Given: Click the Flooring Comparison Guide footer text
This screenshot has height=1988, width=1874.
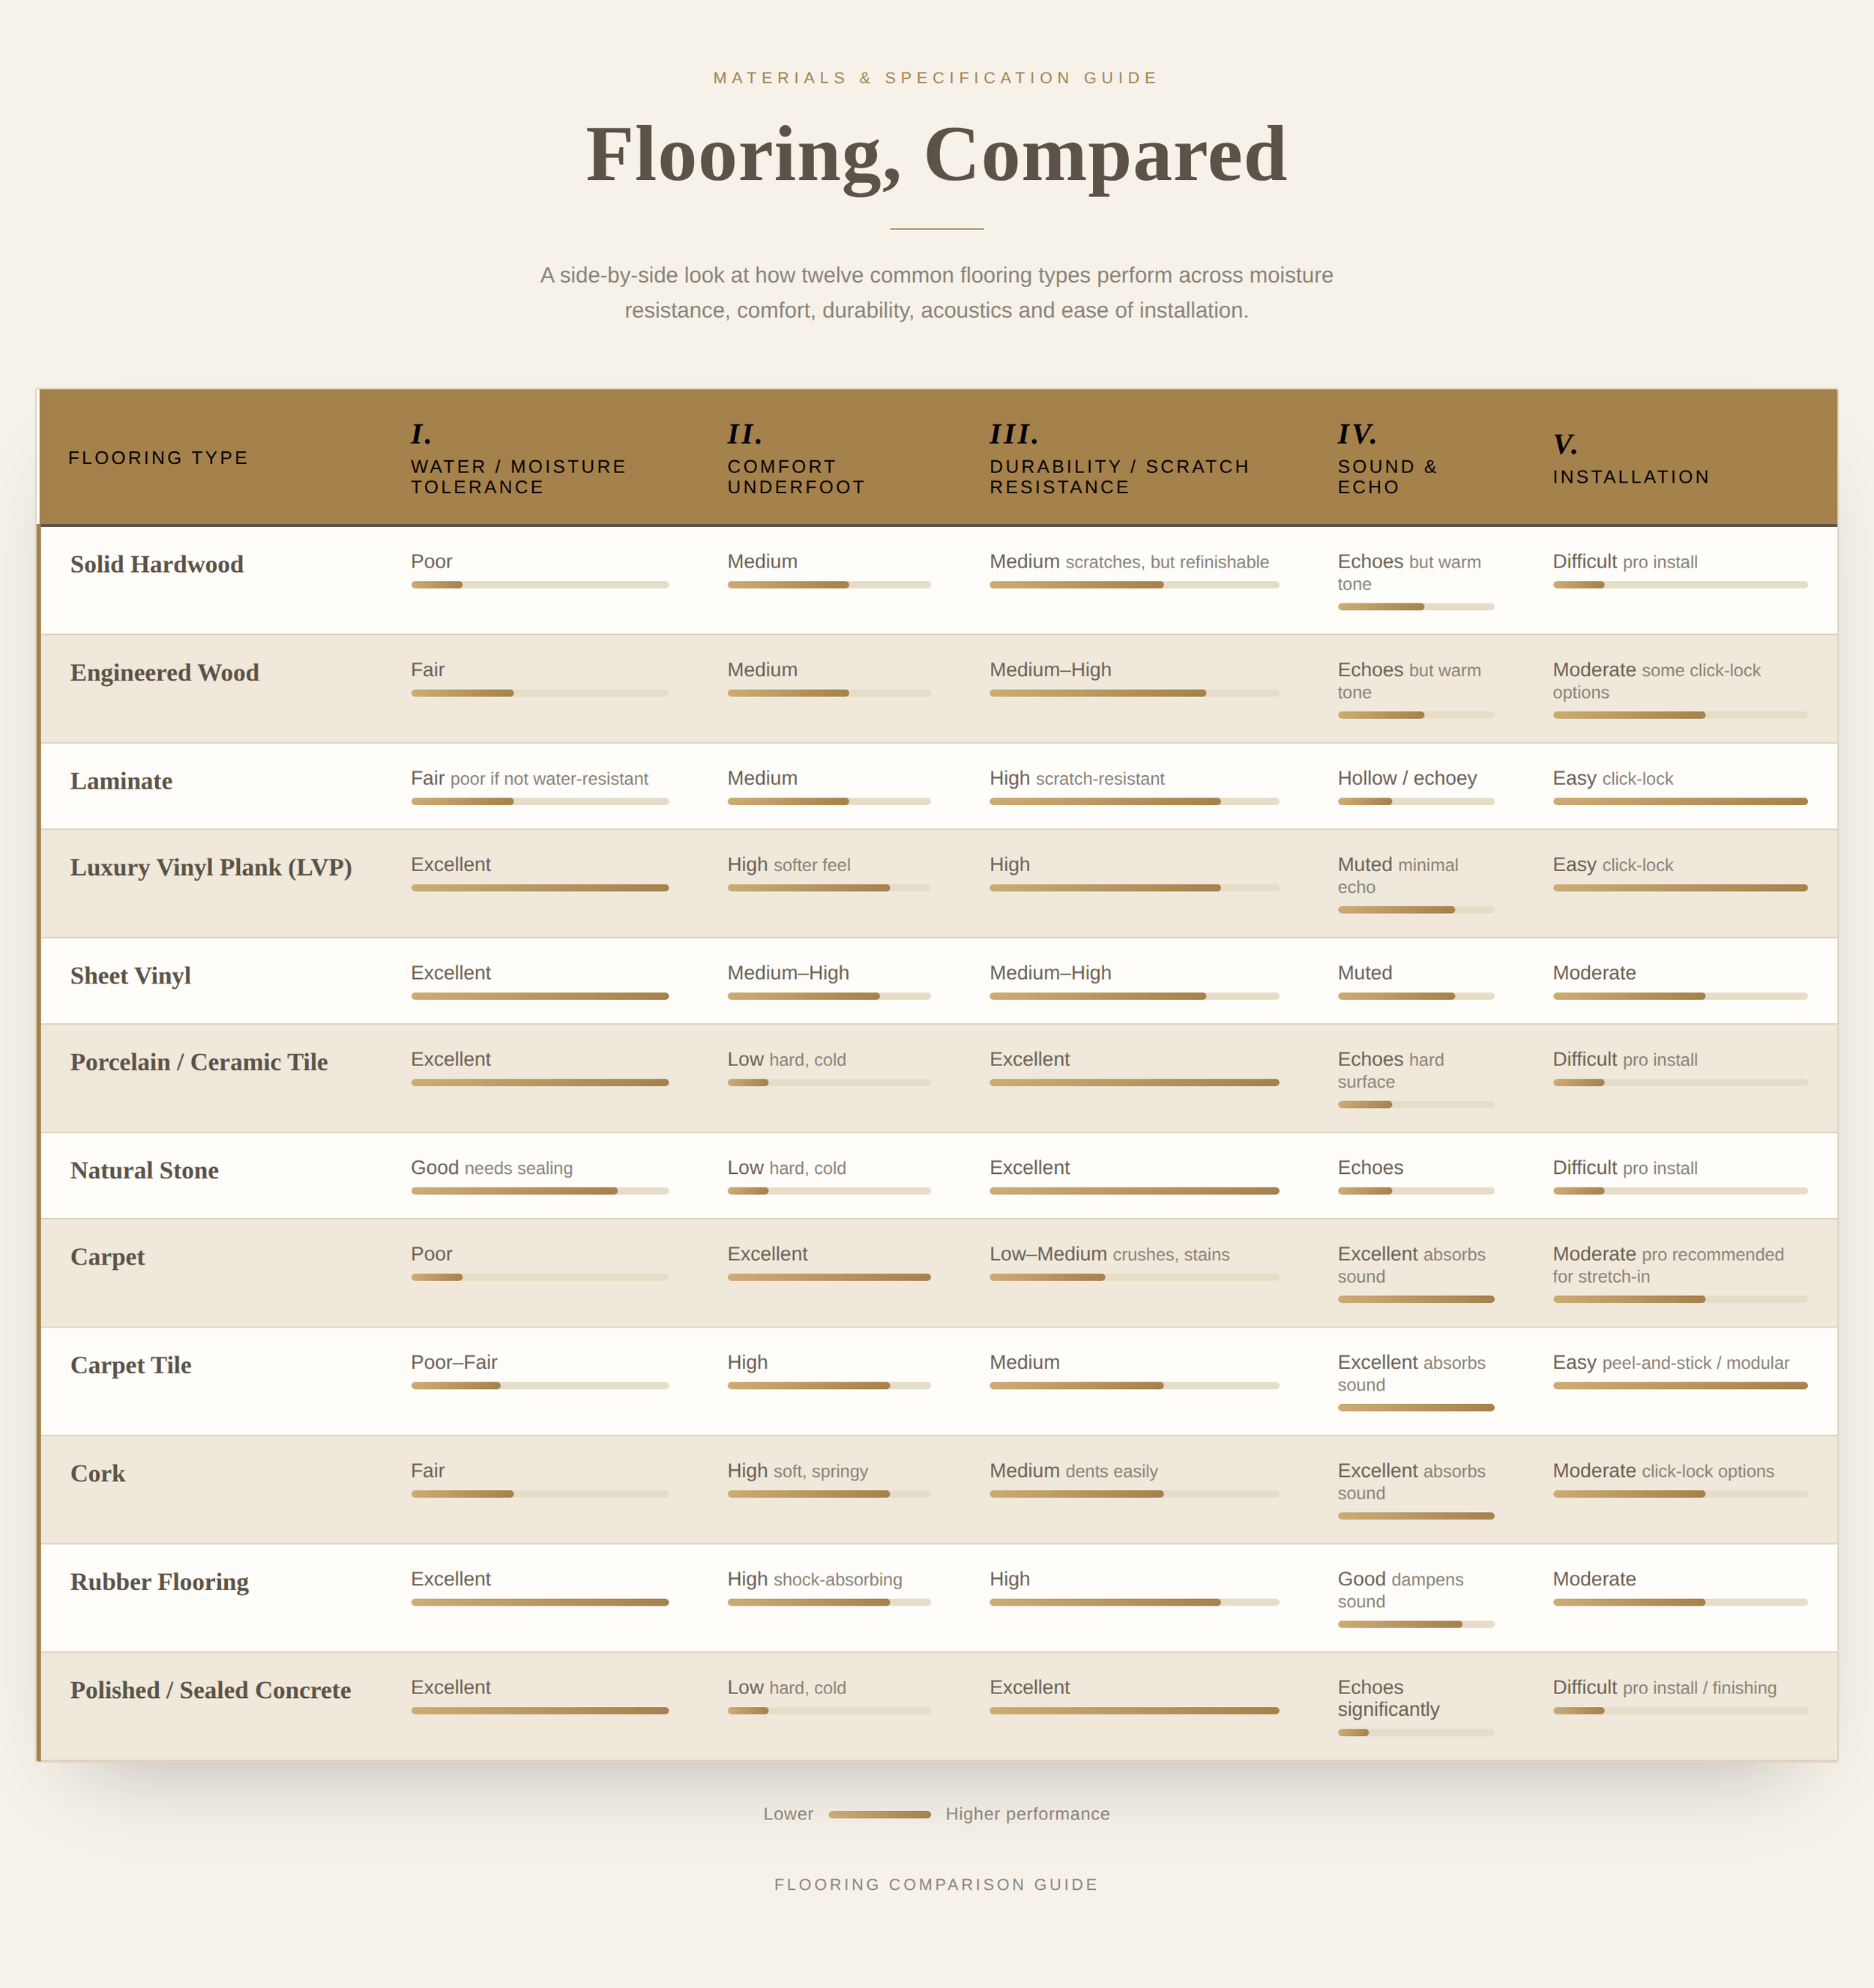Looking at the screenshot, I should pyautogui.click(x=936, y=1884).
